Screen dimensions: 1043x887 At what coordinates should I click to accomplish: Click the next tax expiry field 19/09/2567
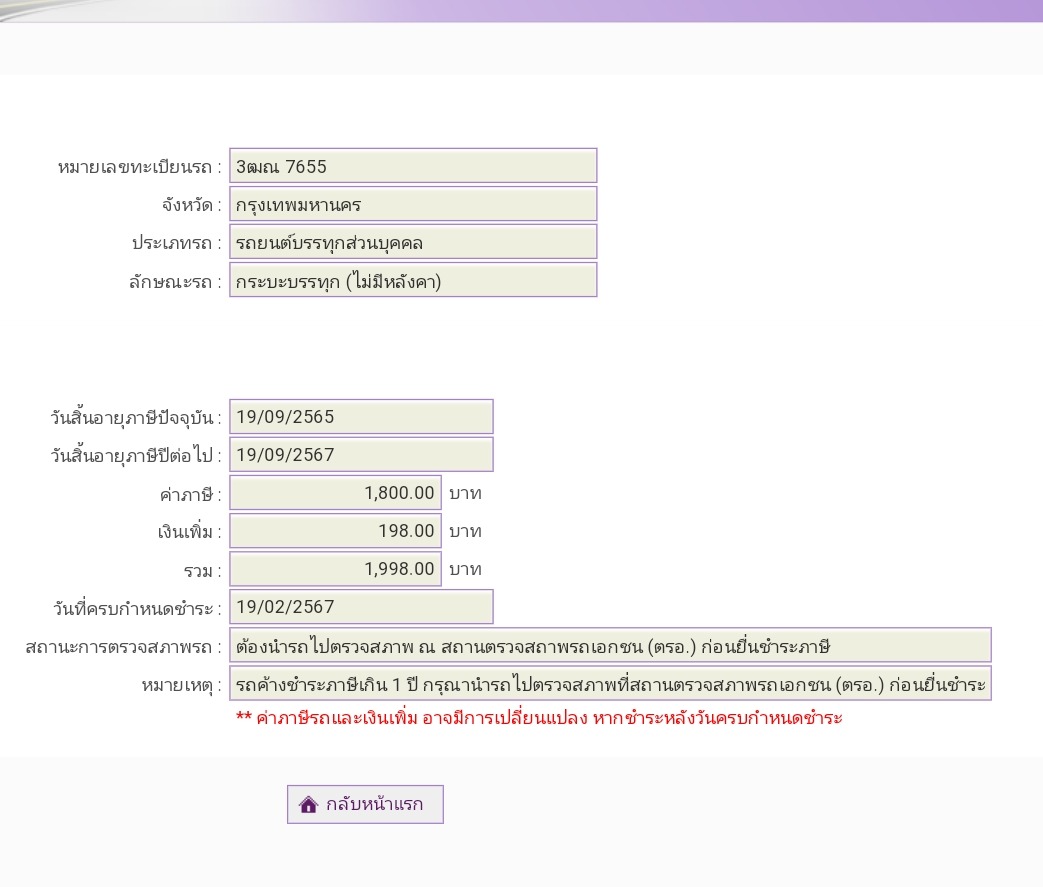coord(361,454)
